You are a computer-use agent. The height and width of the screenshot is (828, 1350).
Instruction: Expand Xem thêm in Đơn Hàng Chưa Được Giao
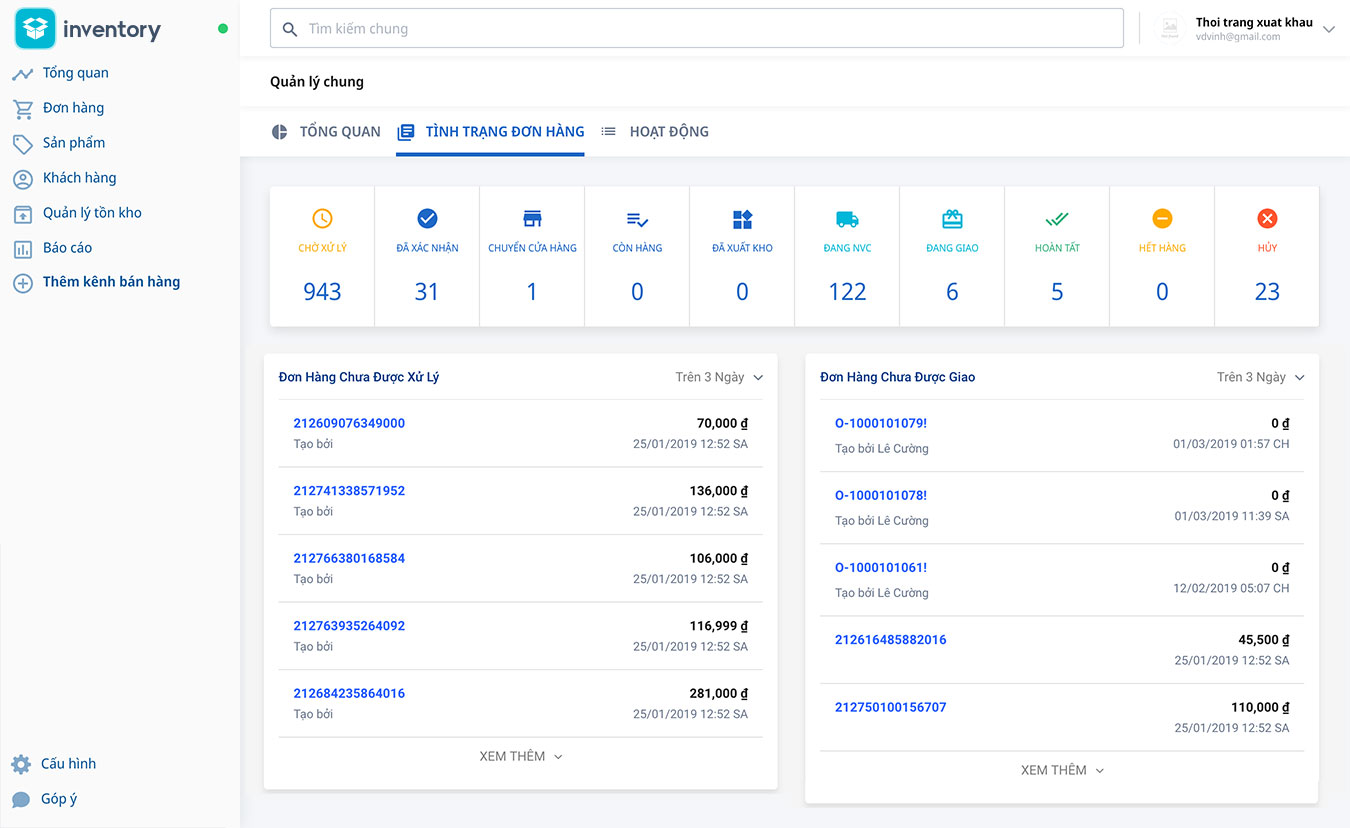pyautogui.click(x=1062, y=770)
